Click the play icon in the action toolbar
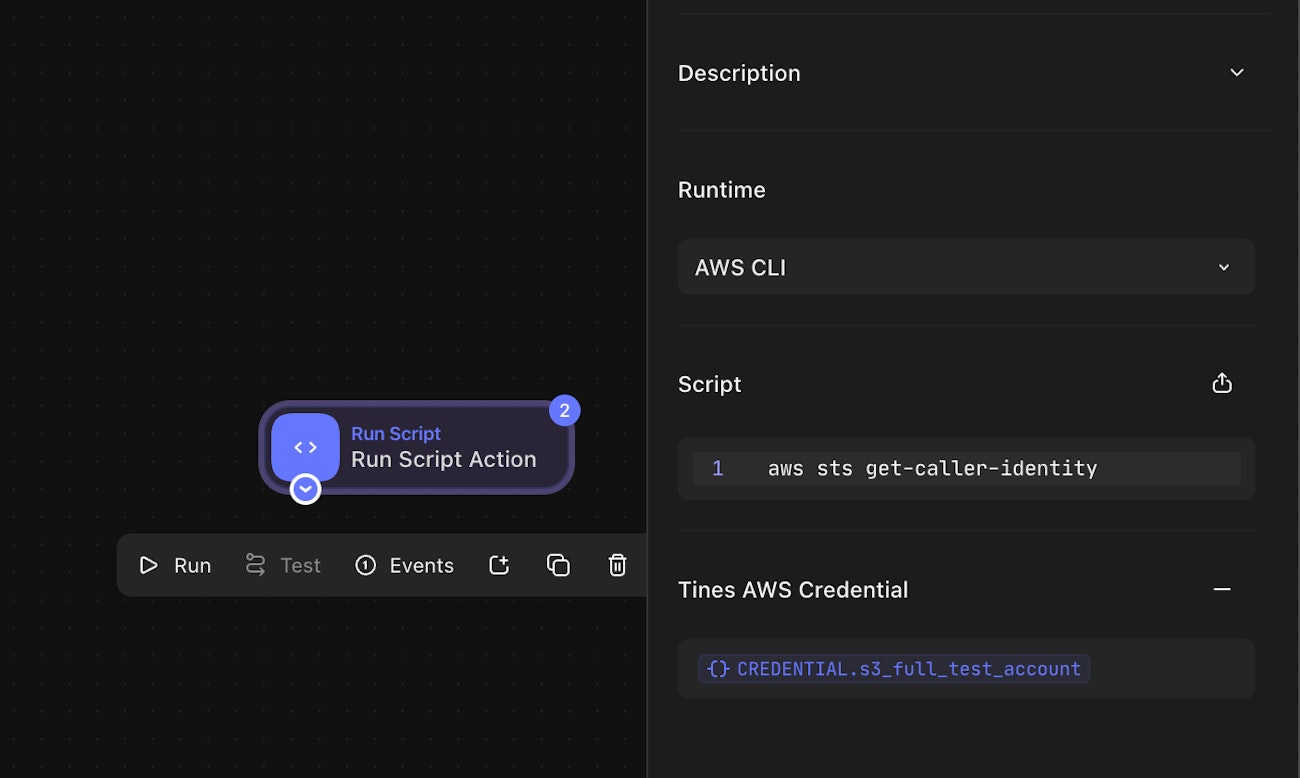Image resolution: width=1300 pixels, height=778 pixels. (x=149, y=566)
